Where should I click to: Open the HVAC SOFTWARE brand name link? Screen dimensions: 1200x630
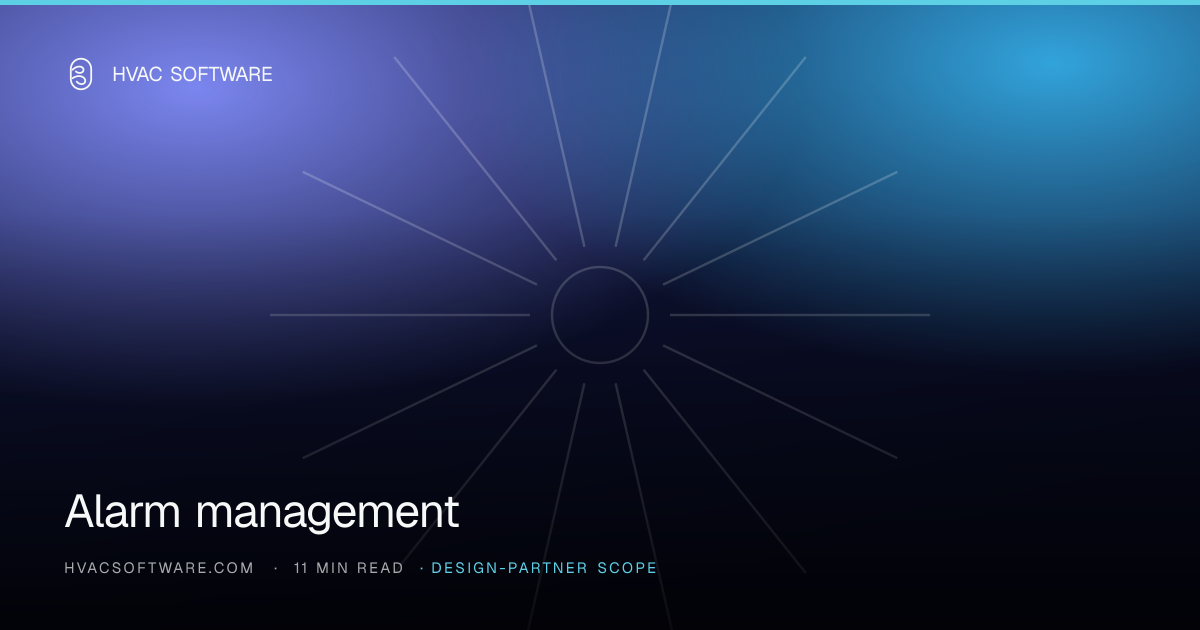pos(192,74)
